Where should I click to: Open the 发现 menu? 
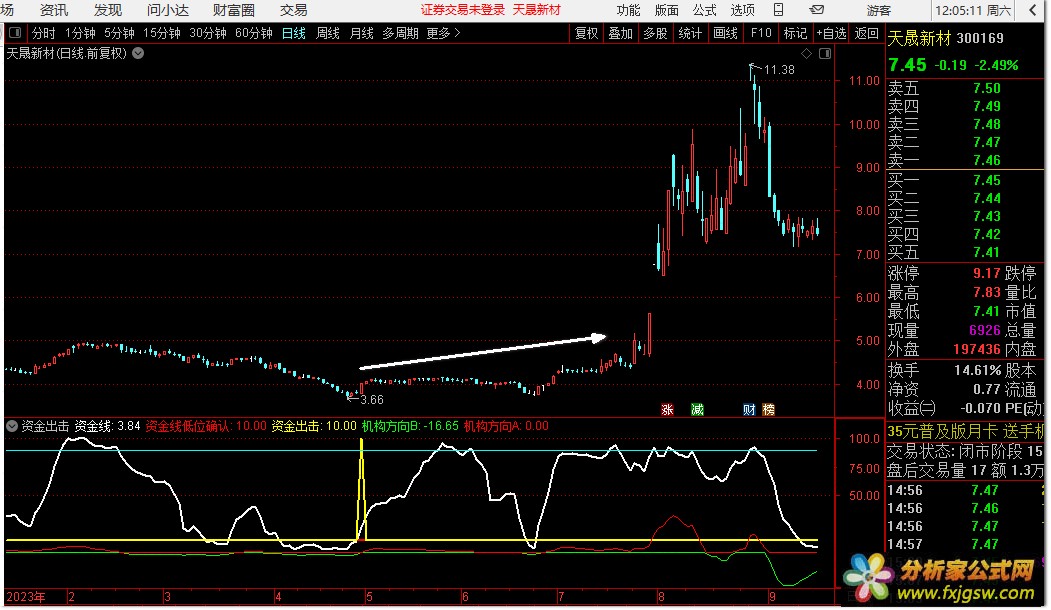[108, 10]
